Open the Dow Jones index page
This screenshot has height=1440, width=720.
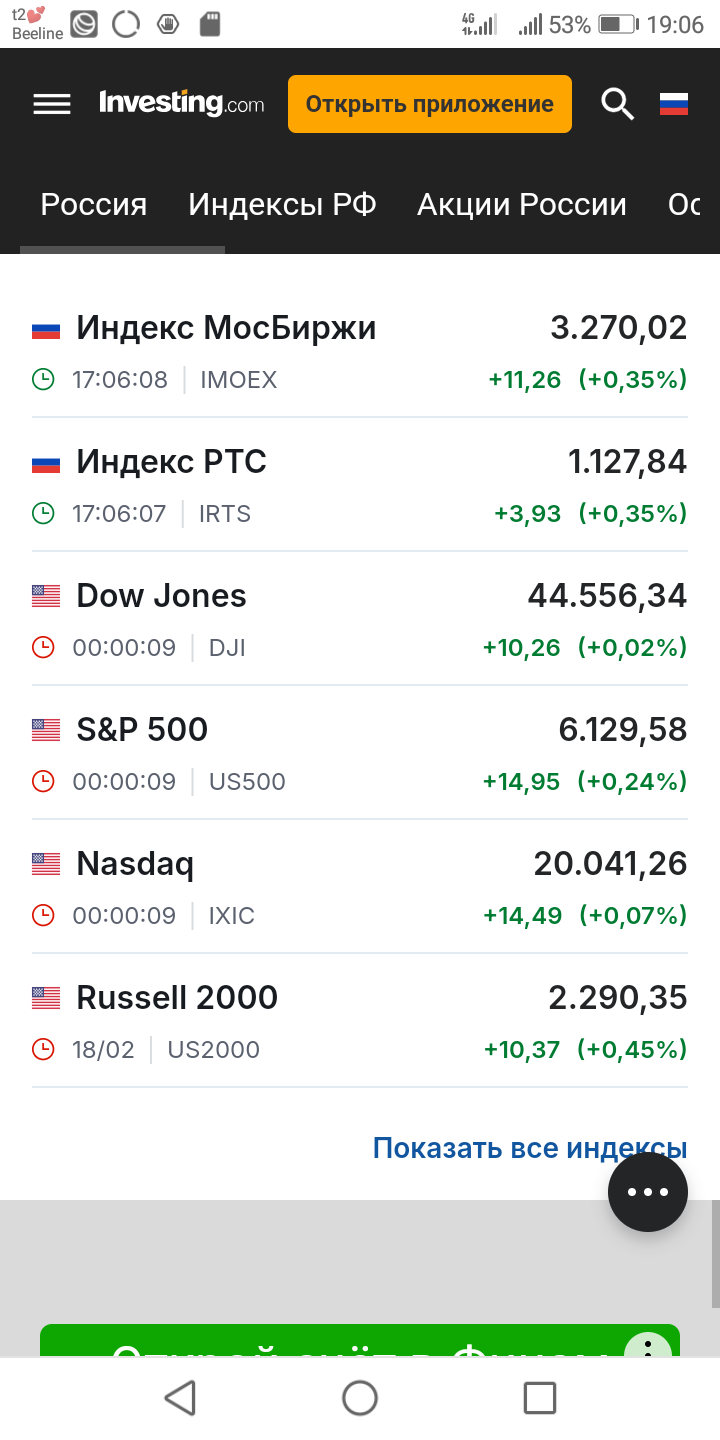tap(161, 596)
